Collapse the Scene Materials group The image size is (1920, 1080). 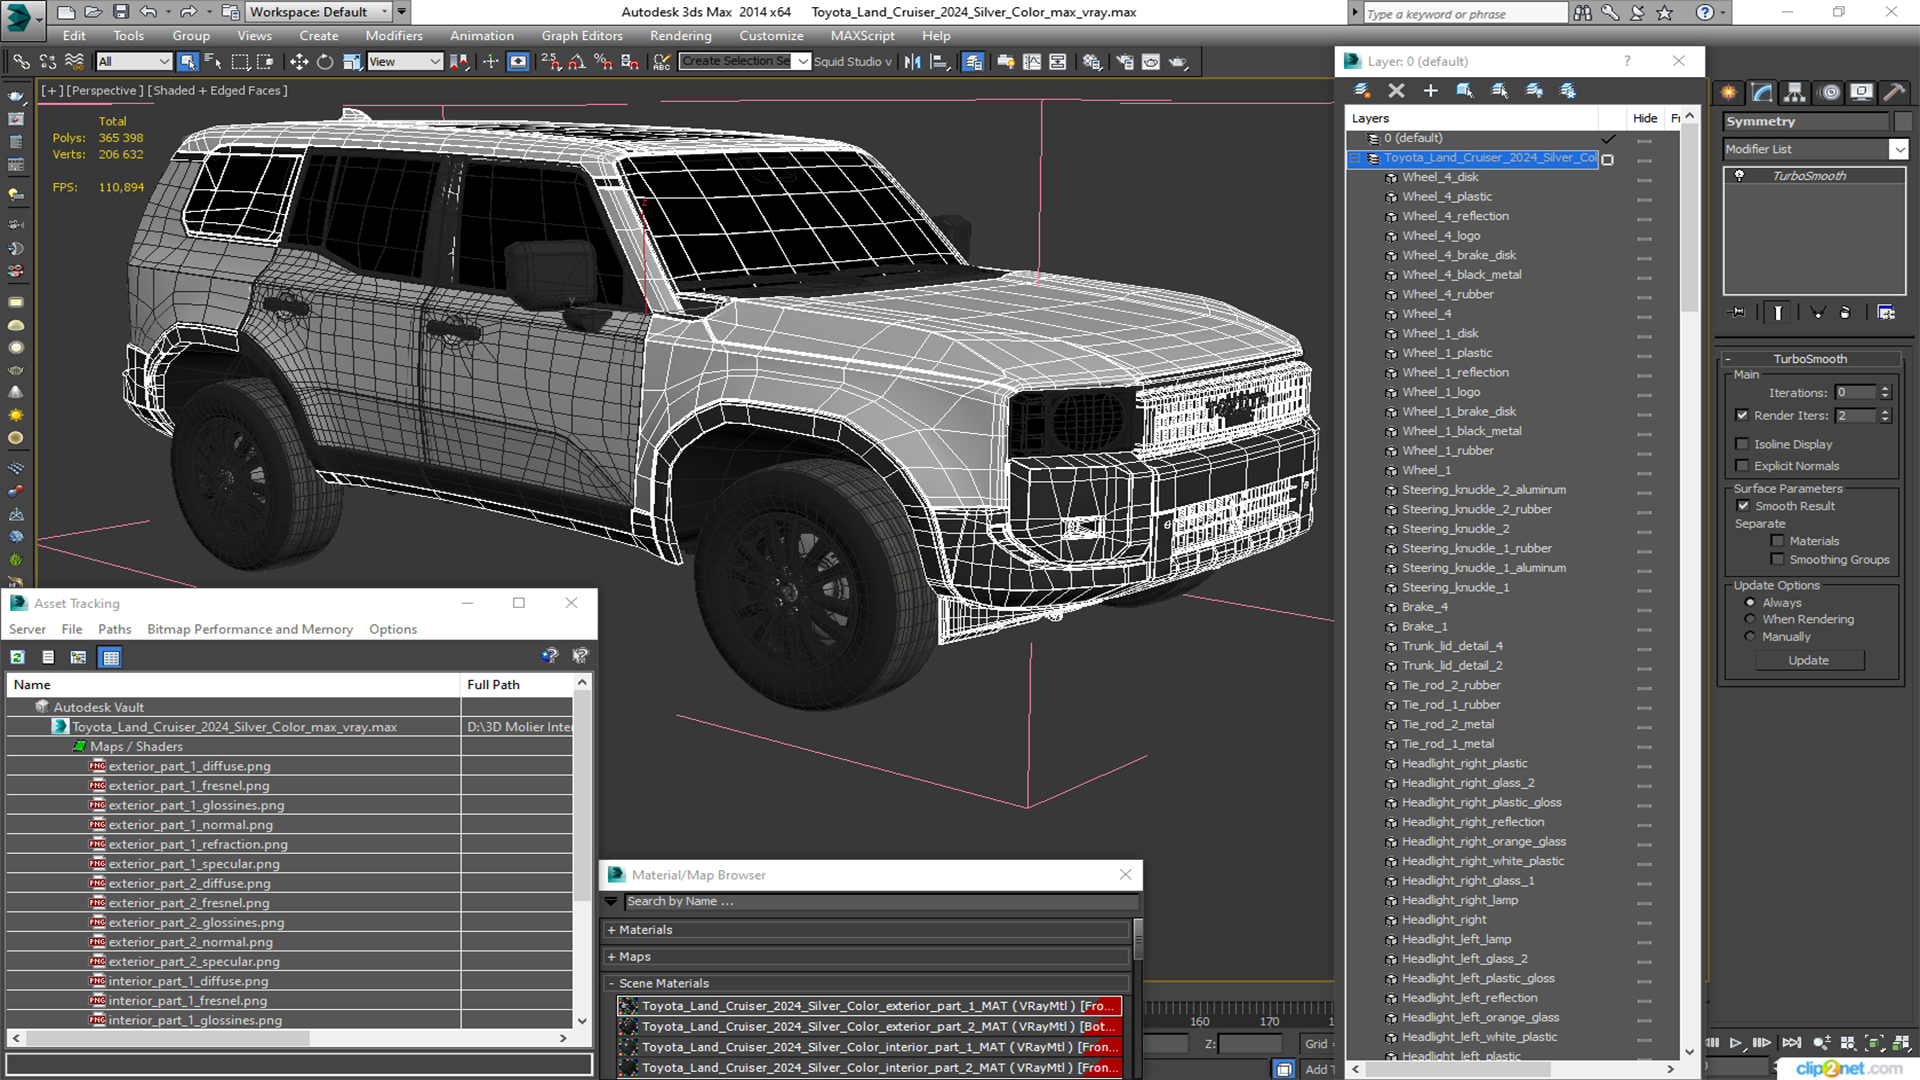point(867,983)
